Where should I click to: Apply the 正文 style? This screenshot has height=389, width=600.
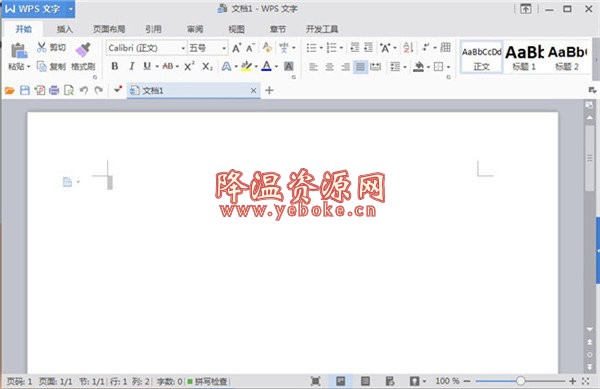pyautogui.click(x=481, y=57)
